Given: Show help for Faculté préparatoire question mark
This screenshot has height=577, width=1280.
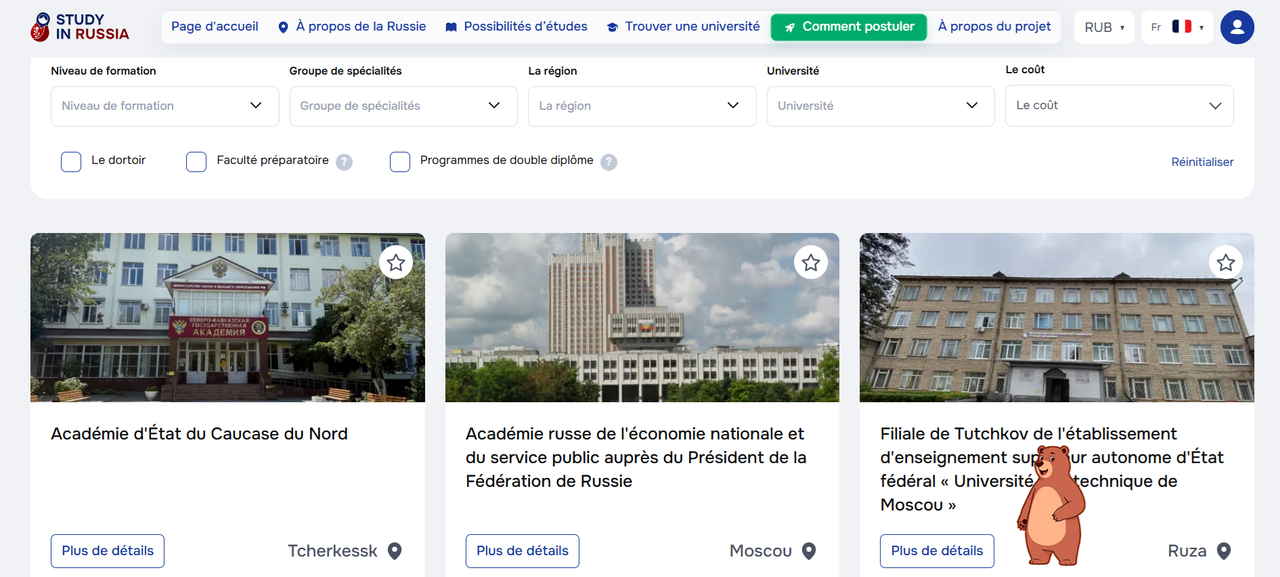Looking at the screenshot, I should point(344,162).
